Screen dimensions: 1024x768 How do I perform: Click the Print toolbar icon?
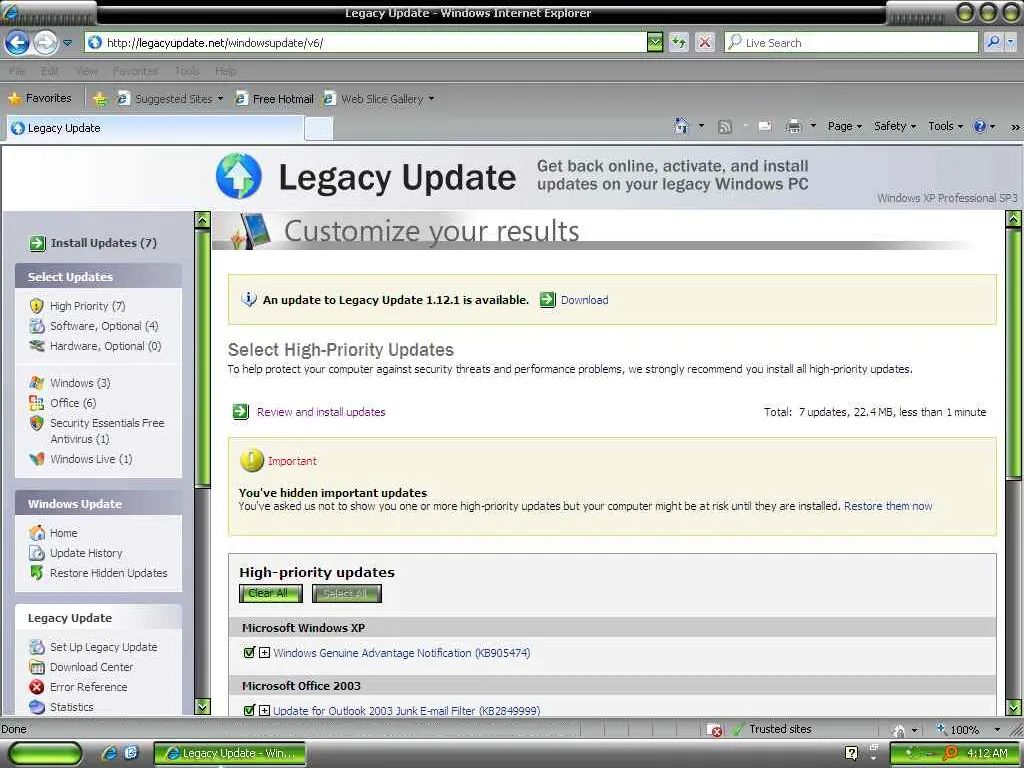[x=793, y=126]
